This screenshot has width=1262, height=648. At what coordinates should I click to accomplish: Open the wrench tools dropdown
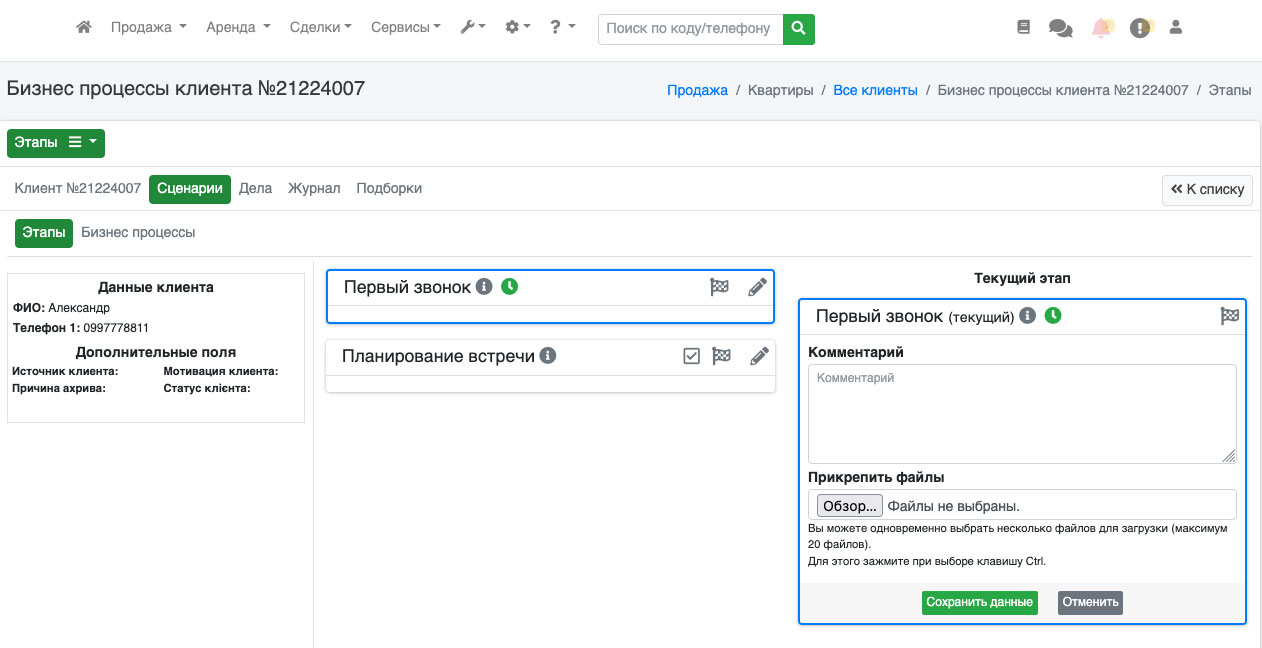pyautogui.click(x=472, y=28)
